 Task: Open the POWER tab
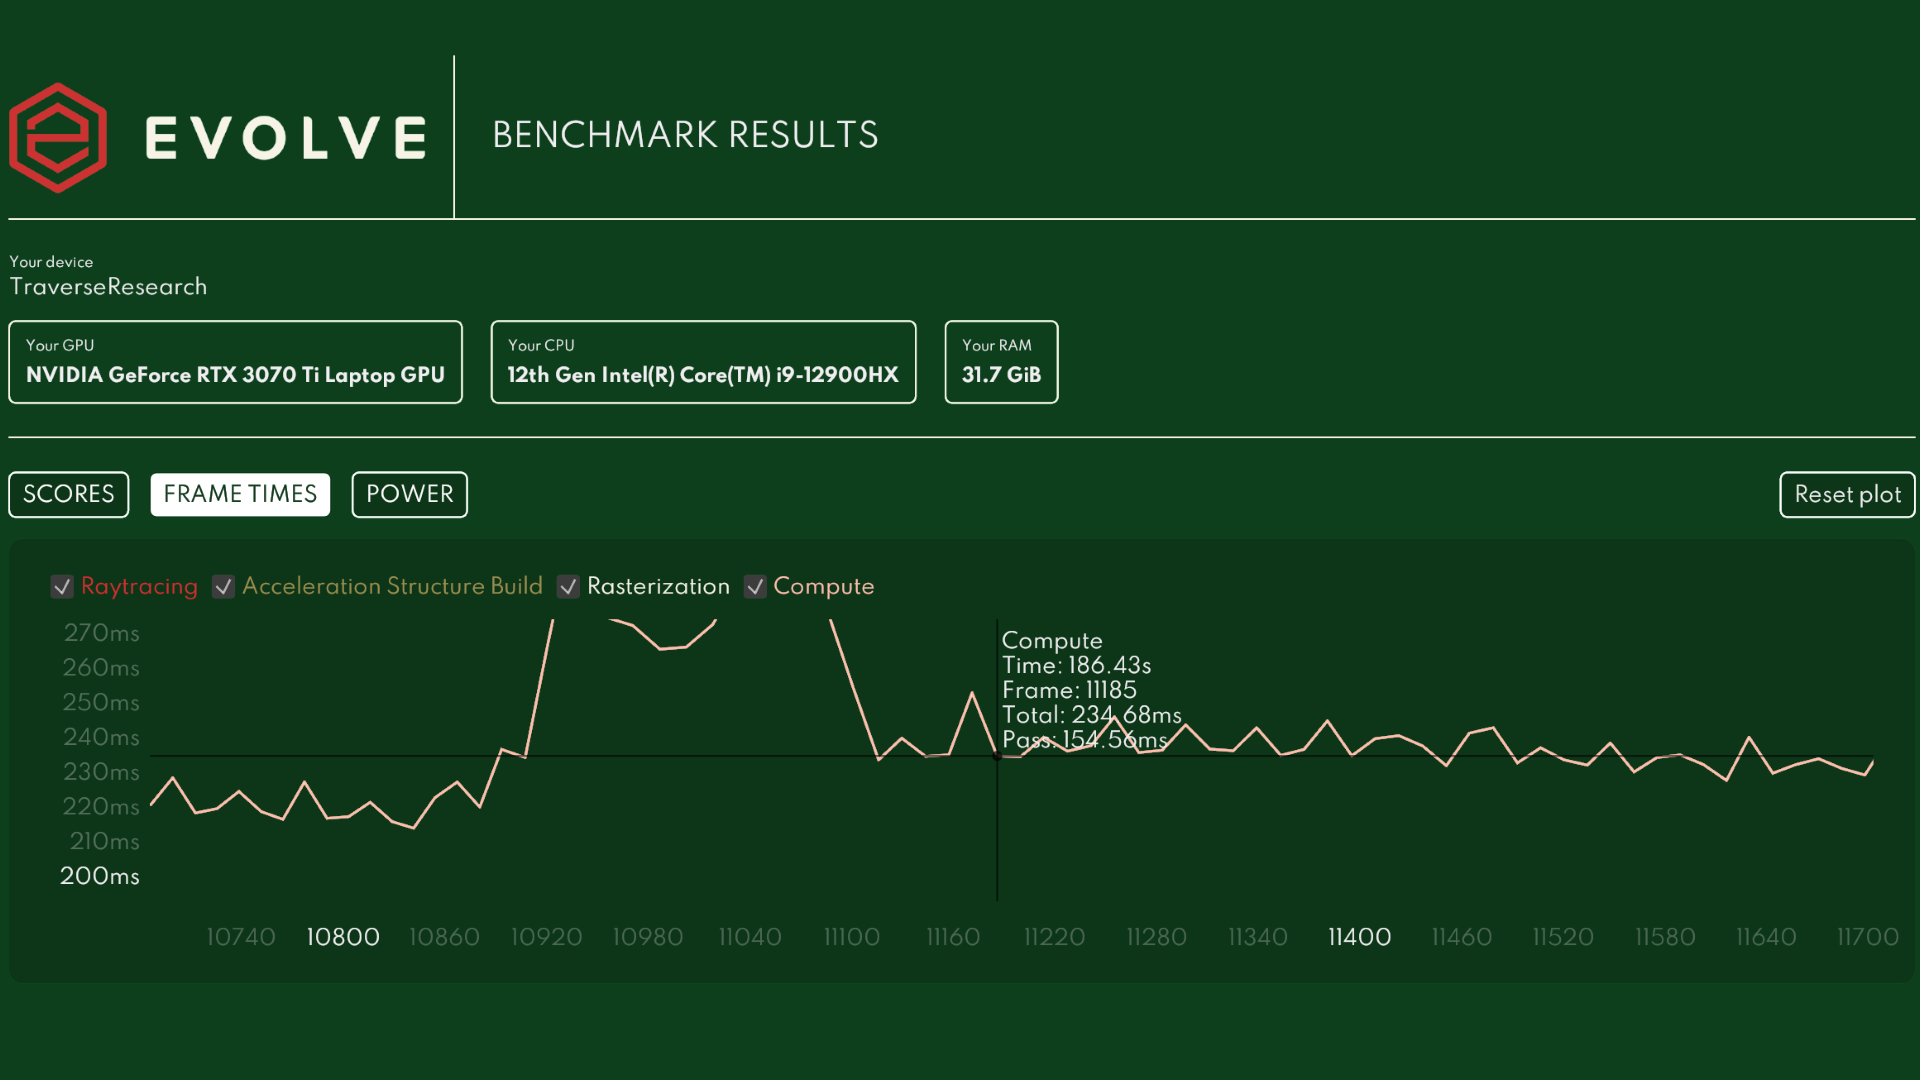(x=409, y=495)
